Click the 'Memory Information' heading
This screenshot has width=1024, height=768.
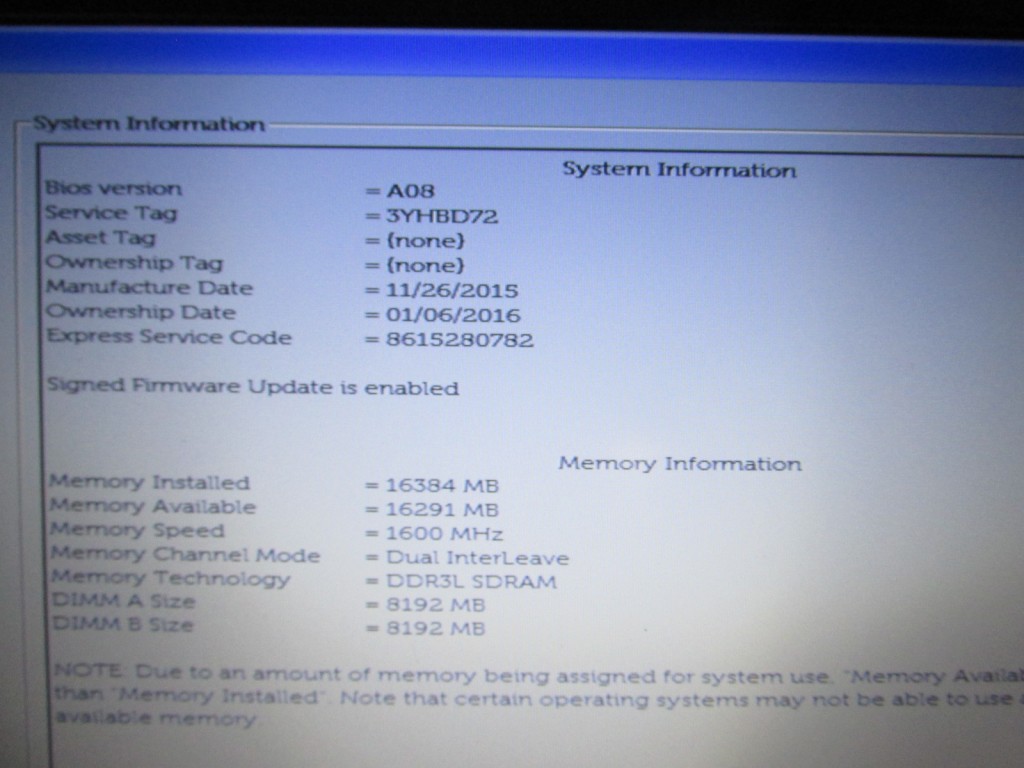[680, 464]
